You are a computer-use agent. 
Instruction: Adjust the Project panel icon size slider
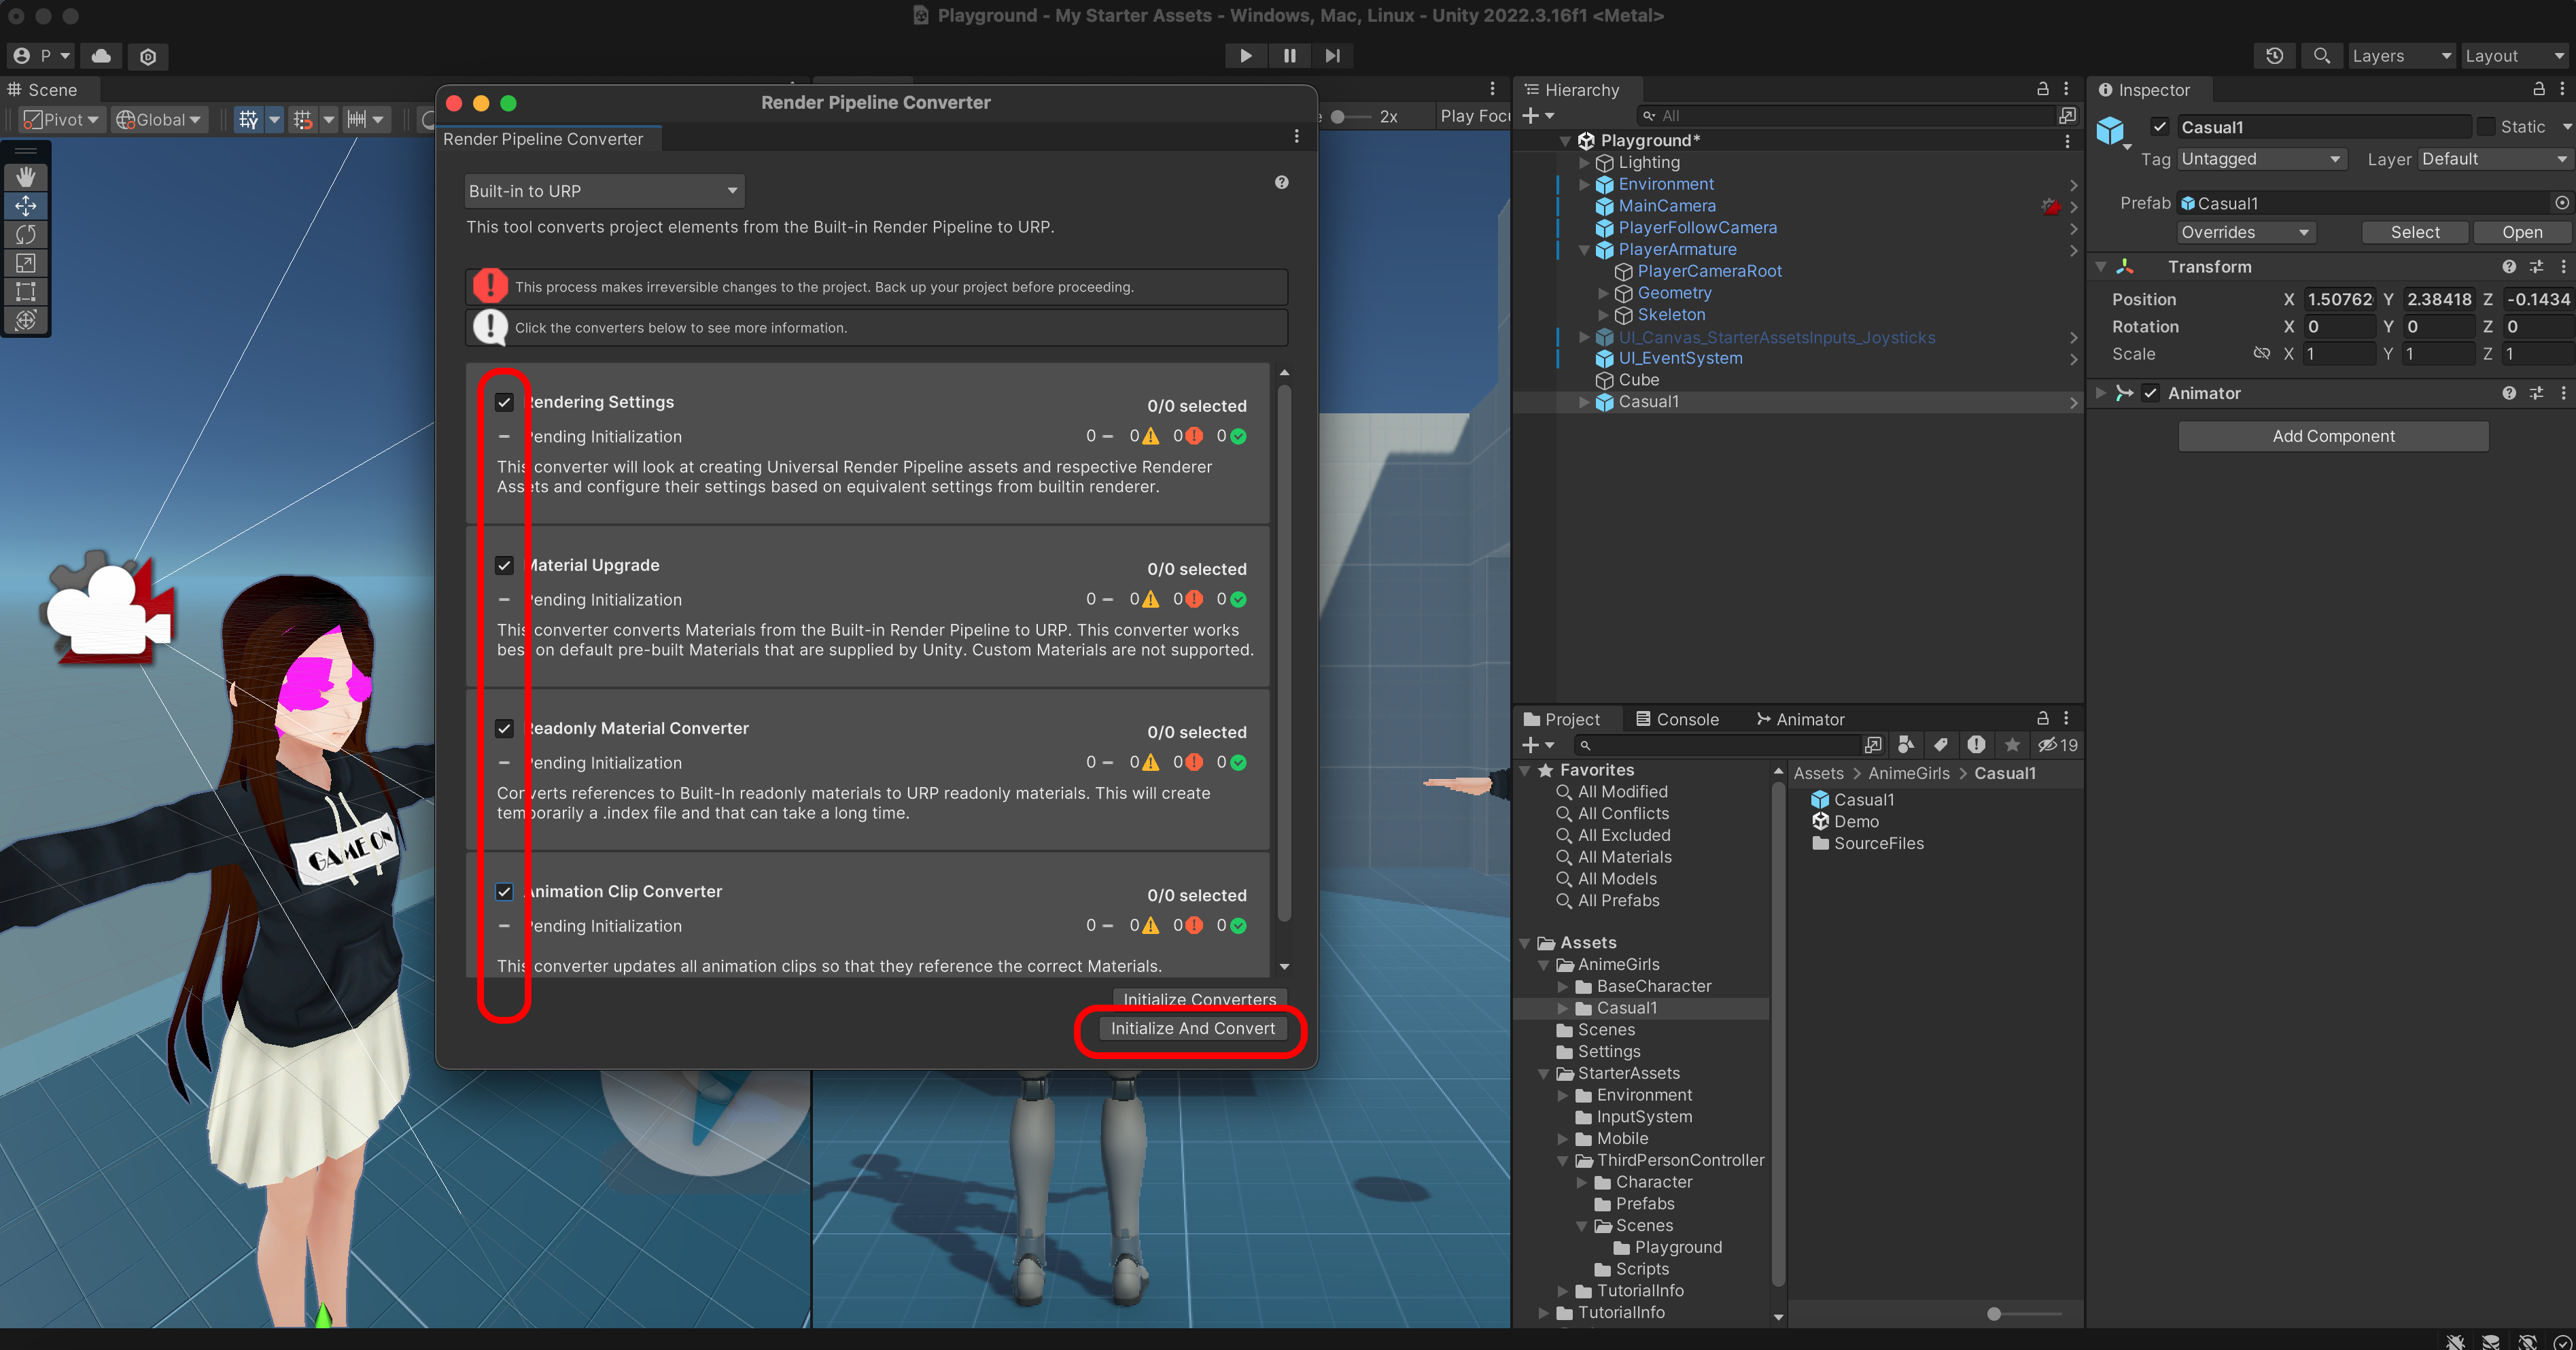point(1994,1313)
